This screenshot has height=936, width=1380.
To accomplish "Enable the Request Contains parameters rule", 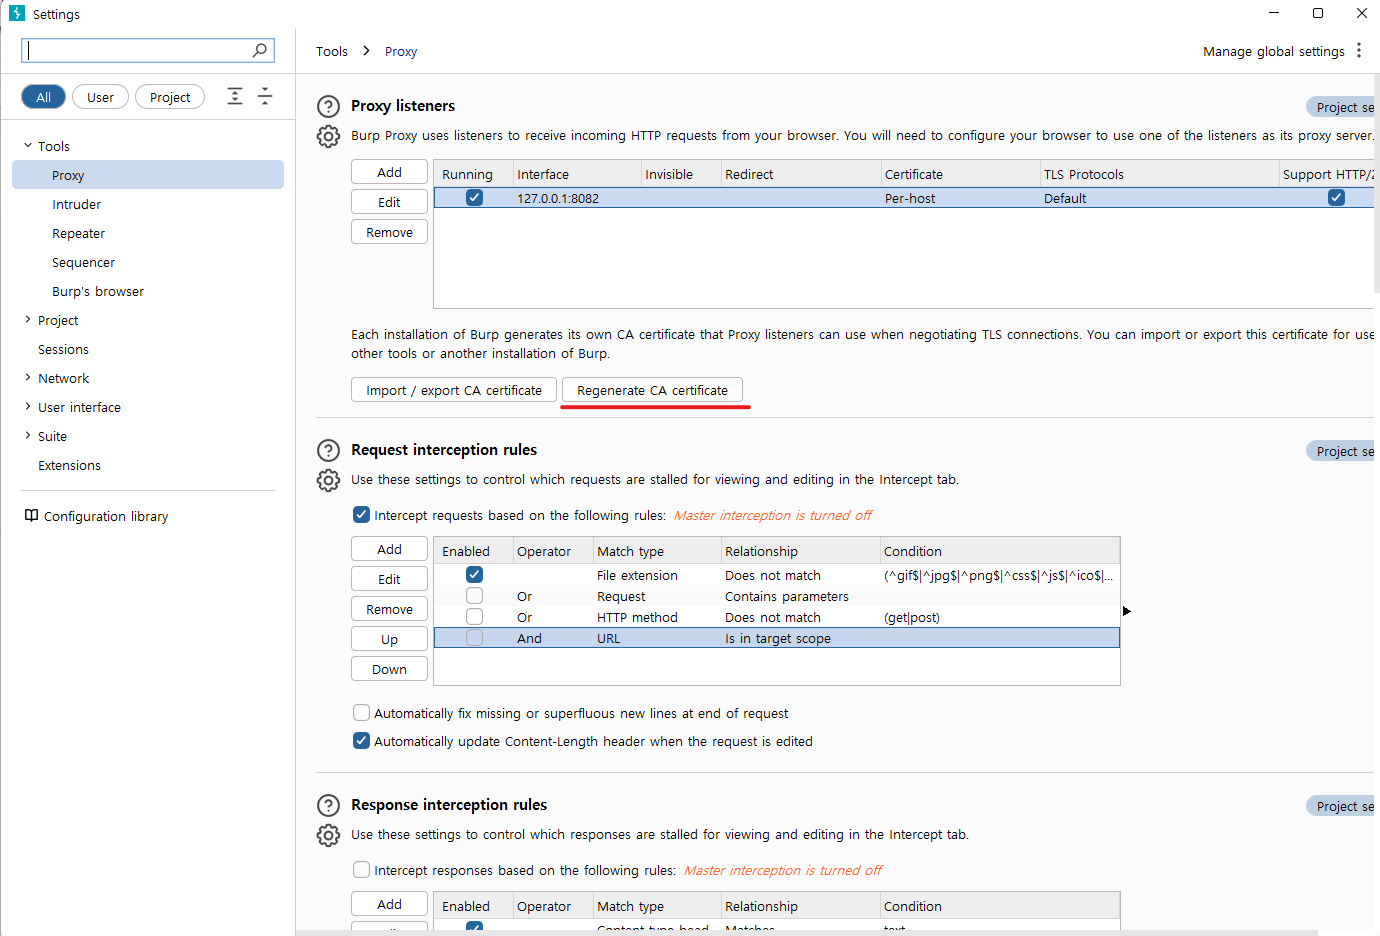I will pyautogui.click(x=475, y=596).
